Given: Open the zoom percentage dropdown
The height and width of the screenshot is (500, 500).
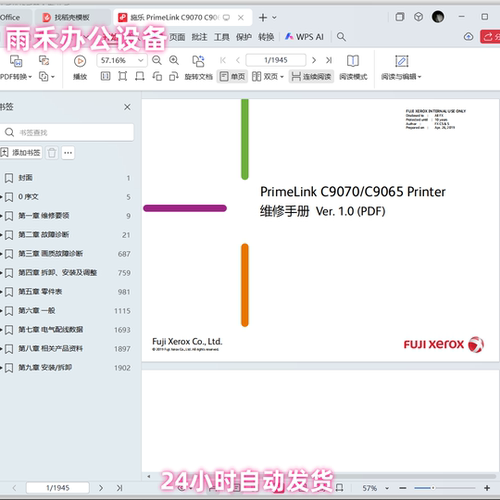Looking at the screenshot, I should point(141,60).
